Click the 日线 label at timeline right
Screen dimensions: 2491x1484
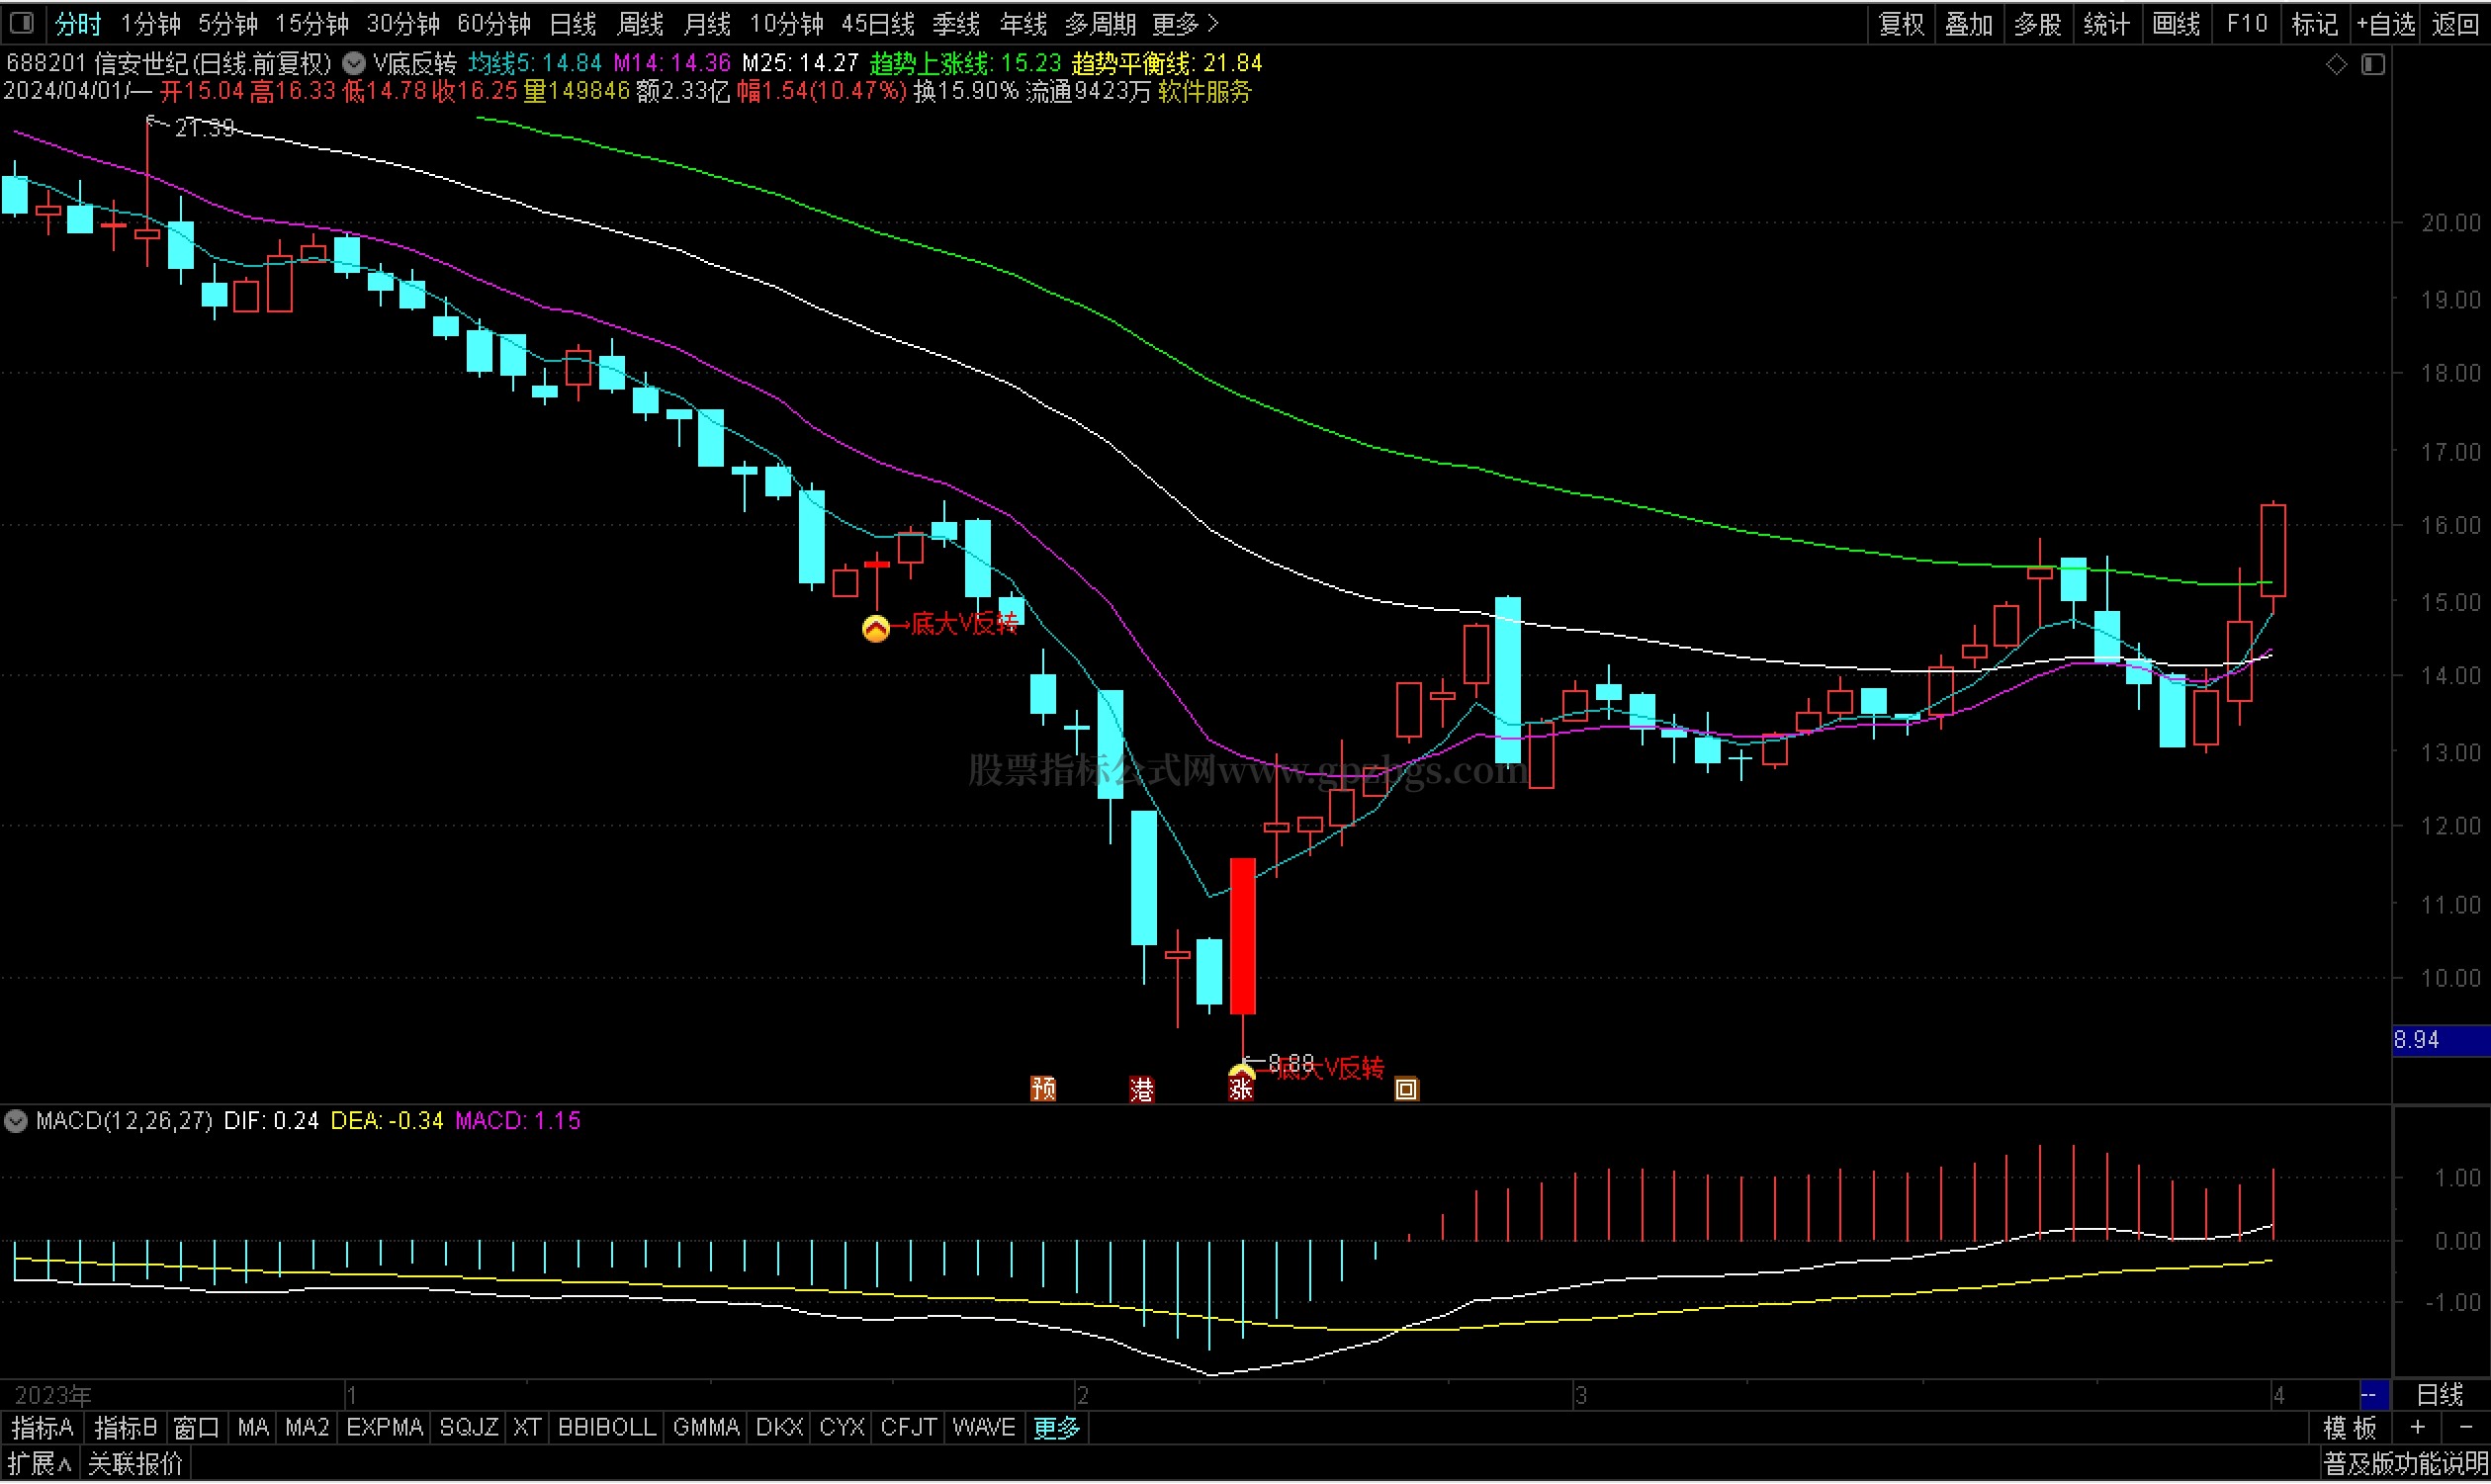2440,1395
